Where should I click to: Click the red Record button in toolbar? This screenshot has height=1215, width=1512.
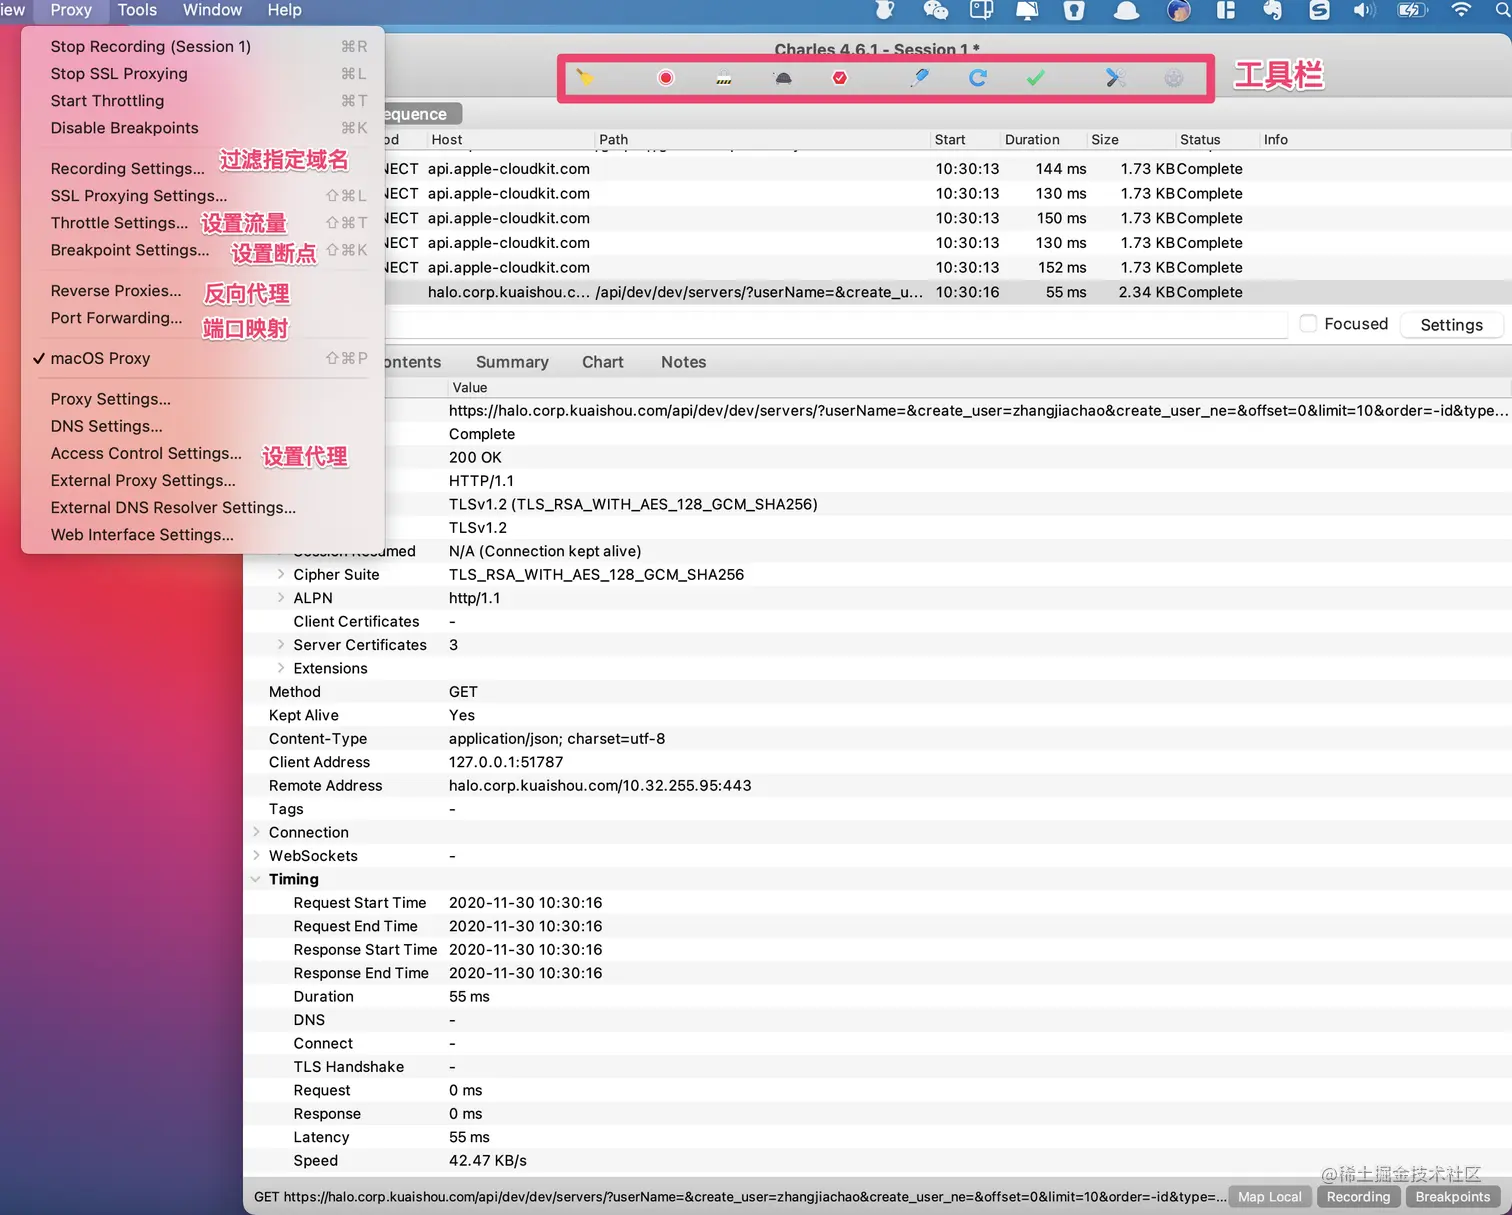pyautogui.click(x=666, y=78)
